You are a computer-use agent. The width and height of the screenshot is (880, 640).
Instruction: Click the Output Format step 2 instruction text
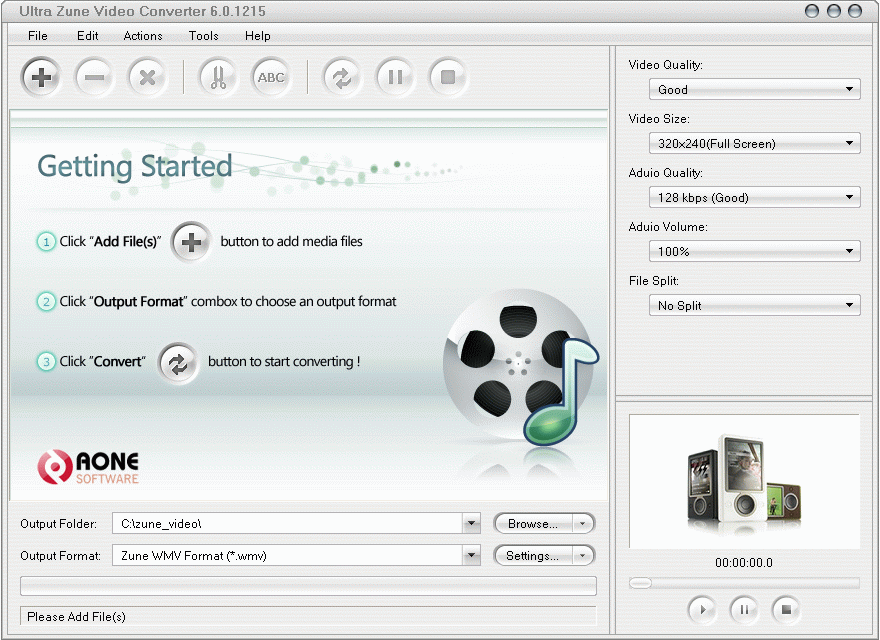pos(228,301)
